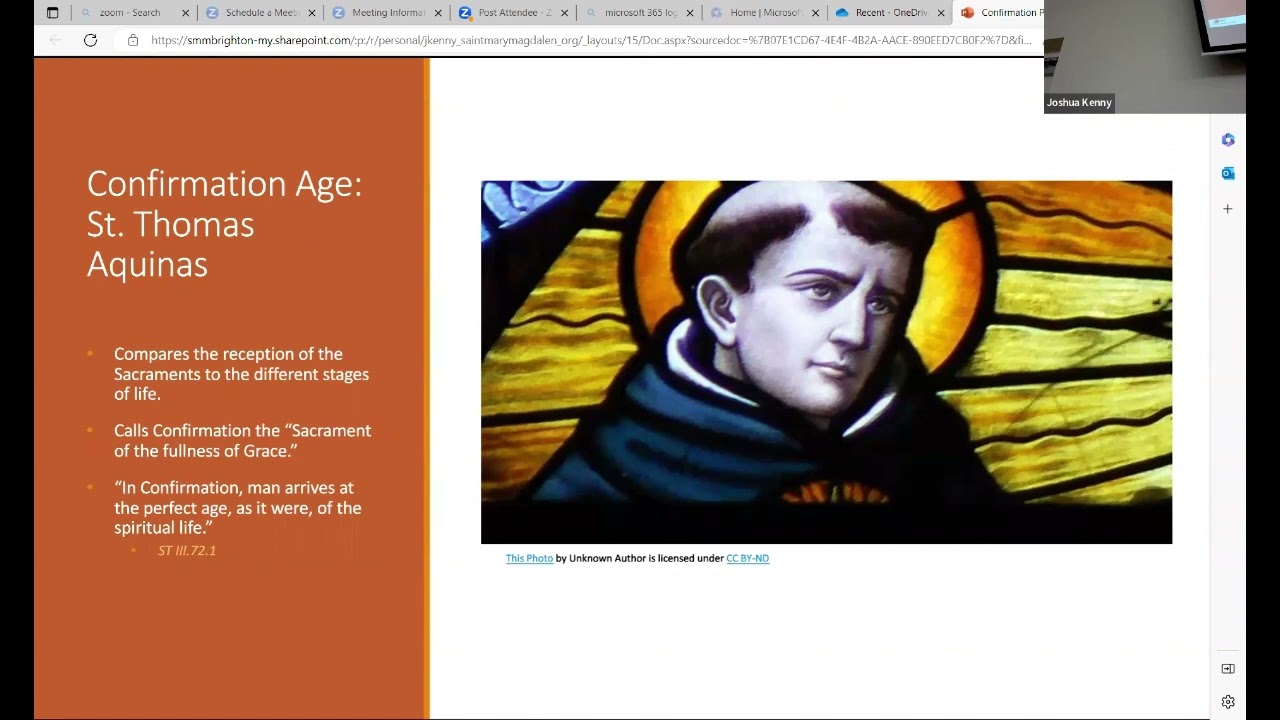Close the "Post Attendee" tab
The width and height of the screenshot is (1280, 720).
click(x=564, y=13)
